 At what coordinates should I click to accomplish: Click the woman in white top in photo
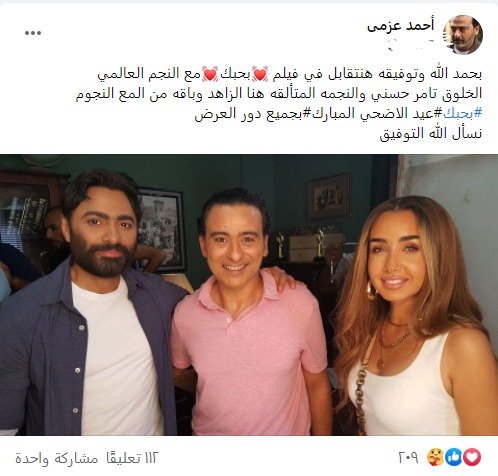(x=410, y=317)
